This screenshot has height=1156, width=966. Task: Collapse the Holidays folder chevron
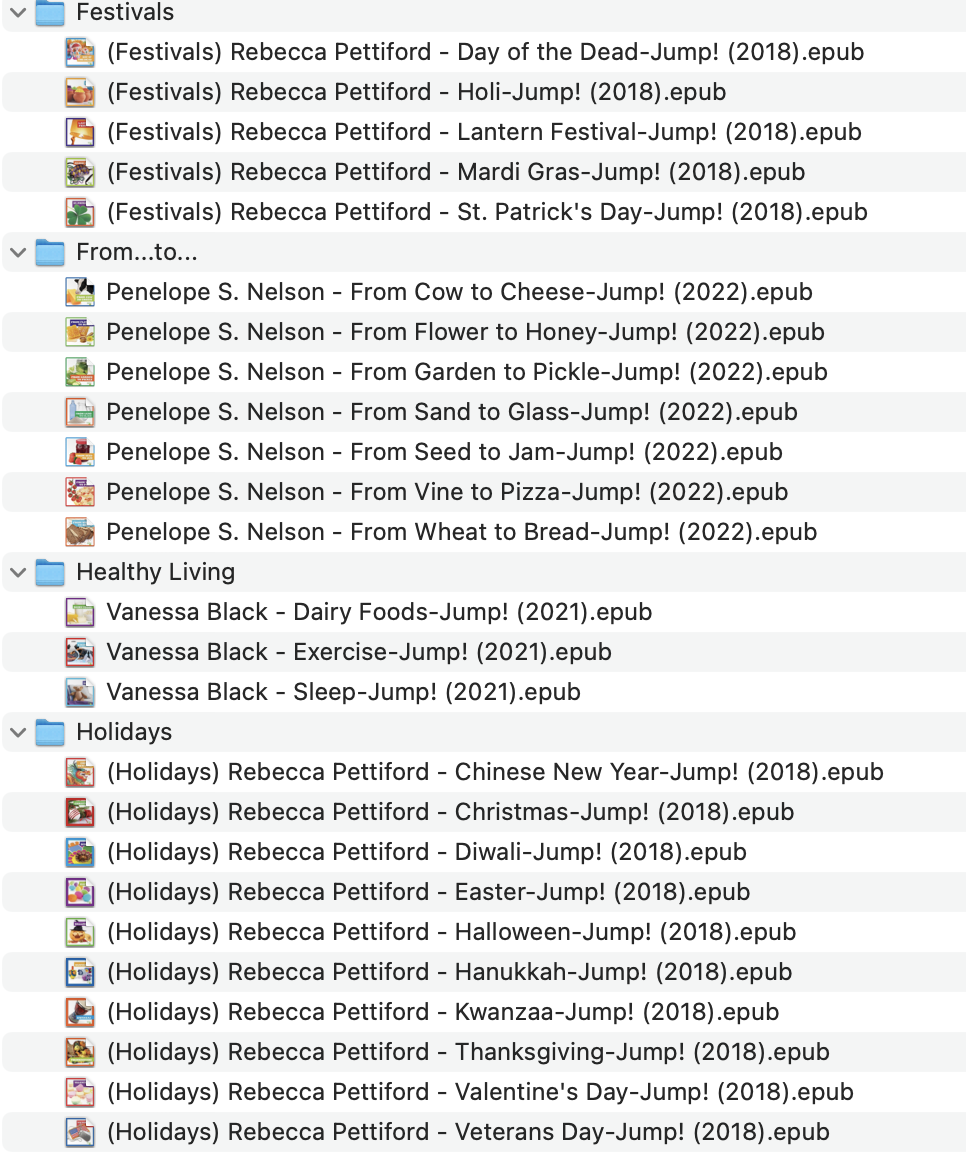coord(18,733)
